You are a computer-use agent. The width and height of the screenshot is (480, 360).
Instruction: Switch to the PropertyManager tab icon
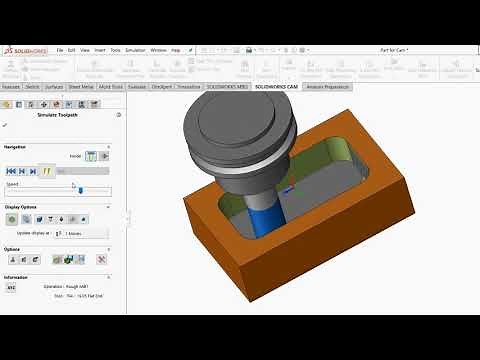click(19, 105)
